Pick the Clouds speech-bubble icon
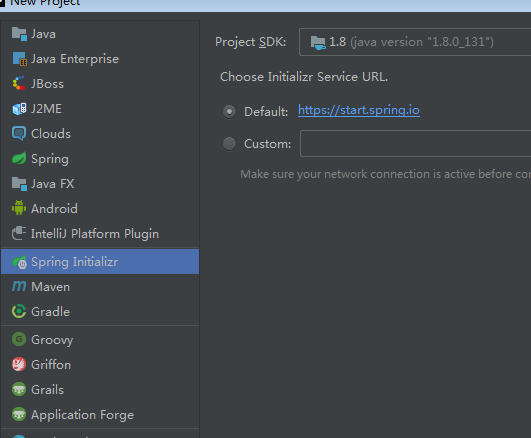531x438 pixels. (19, 133)
